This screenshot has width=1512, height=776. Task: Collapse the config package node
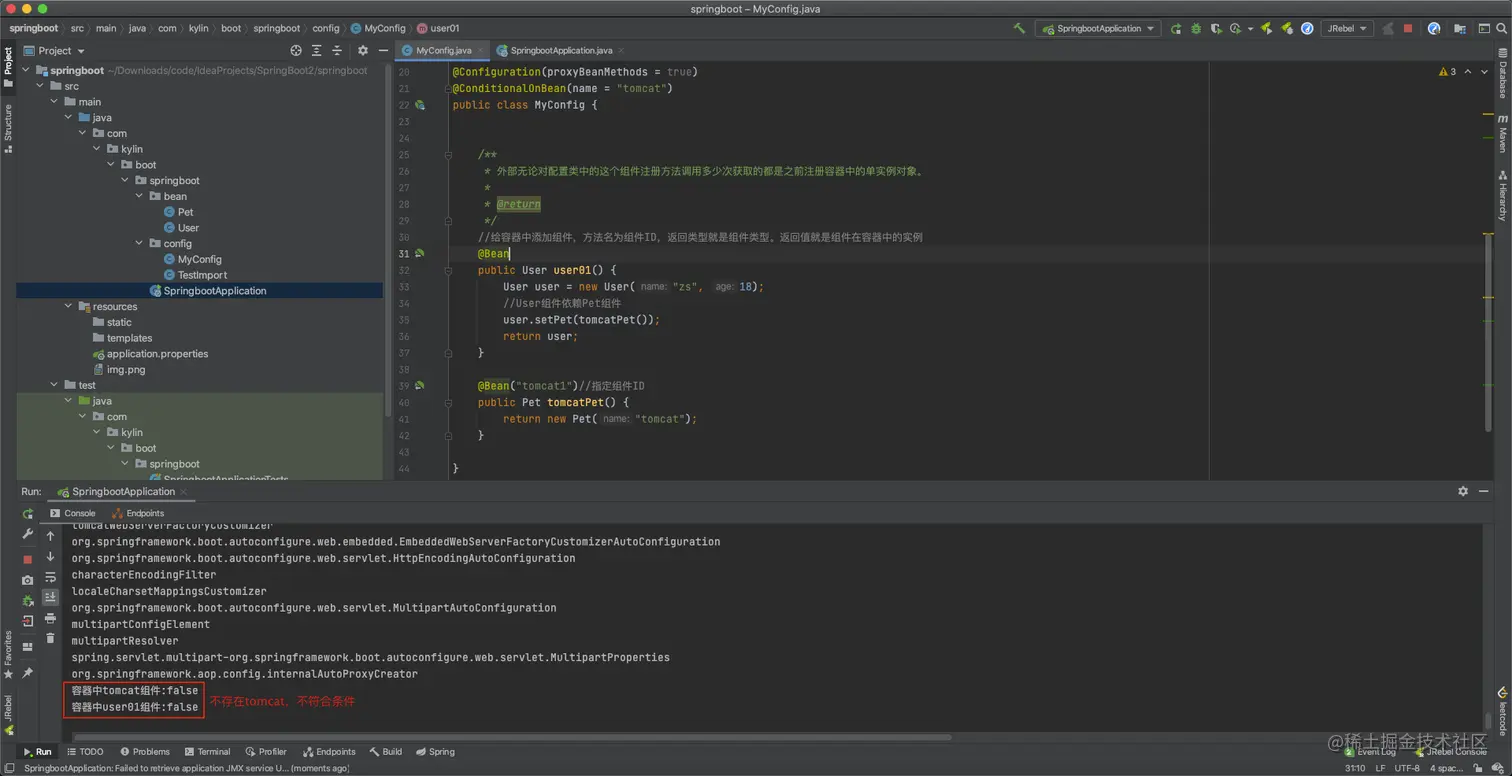[x=139, y=243]
